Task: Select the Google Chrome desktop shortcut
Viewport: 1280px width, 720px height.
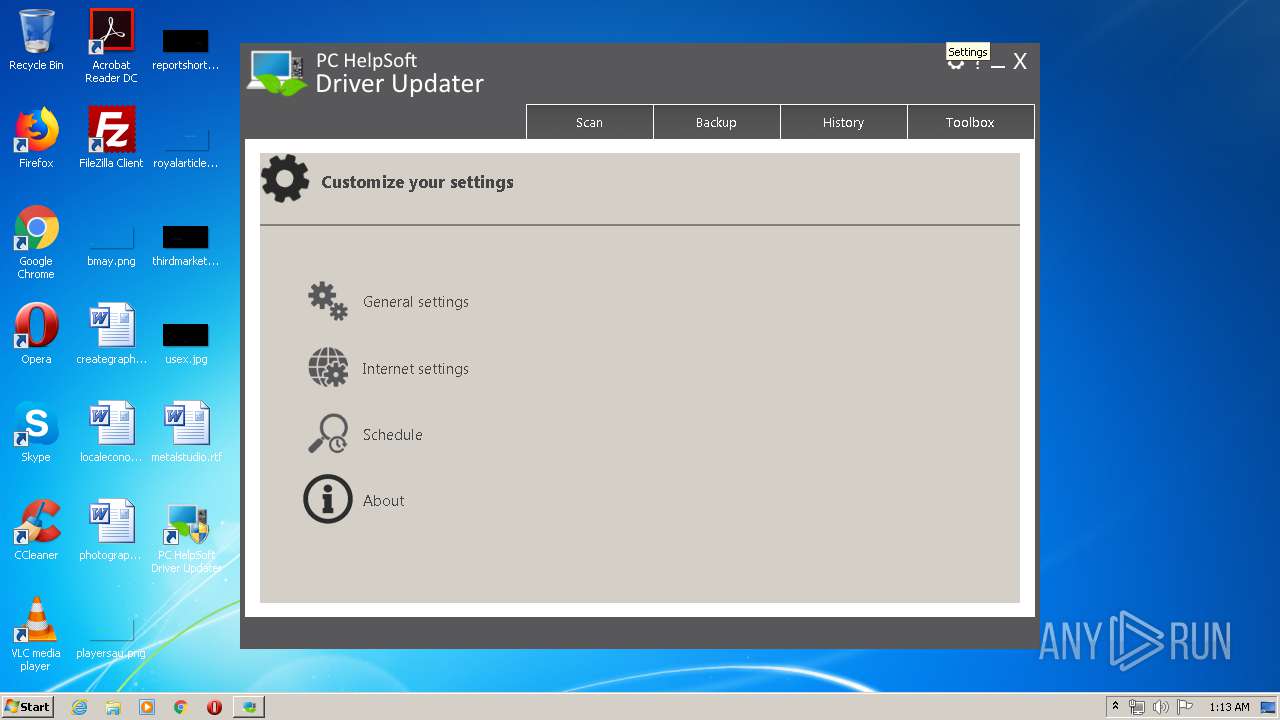Action: pyautogui.click(x=36, y=242)
